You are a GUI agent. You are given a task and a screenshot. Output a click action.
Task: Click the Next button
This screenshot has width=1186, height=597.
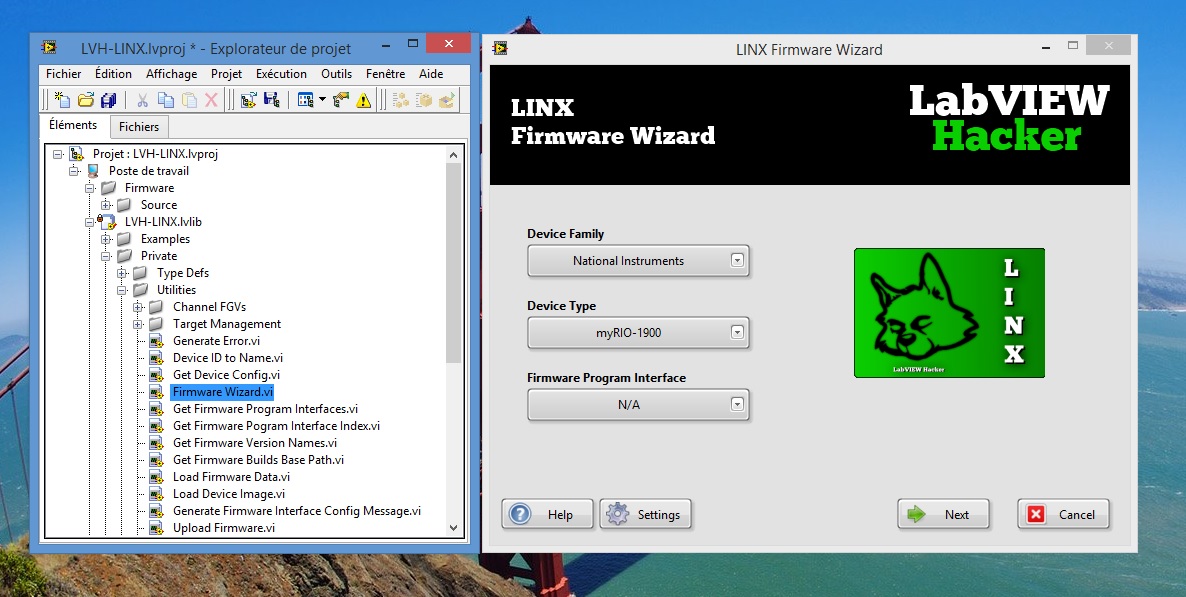943,515
